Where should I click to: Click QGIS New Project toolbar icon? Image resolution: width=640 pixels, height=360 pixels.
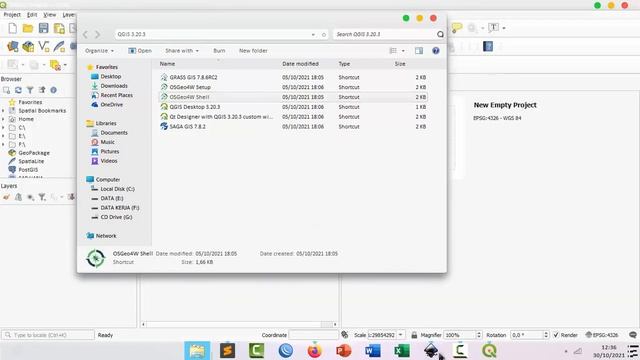(x=13, y=28)
